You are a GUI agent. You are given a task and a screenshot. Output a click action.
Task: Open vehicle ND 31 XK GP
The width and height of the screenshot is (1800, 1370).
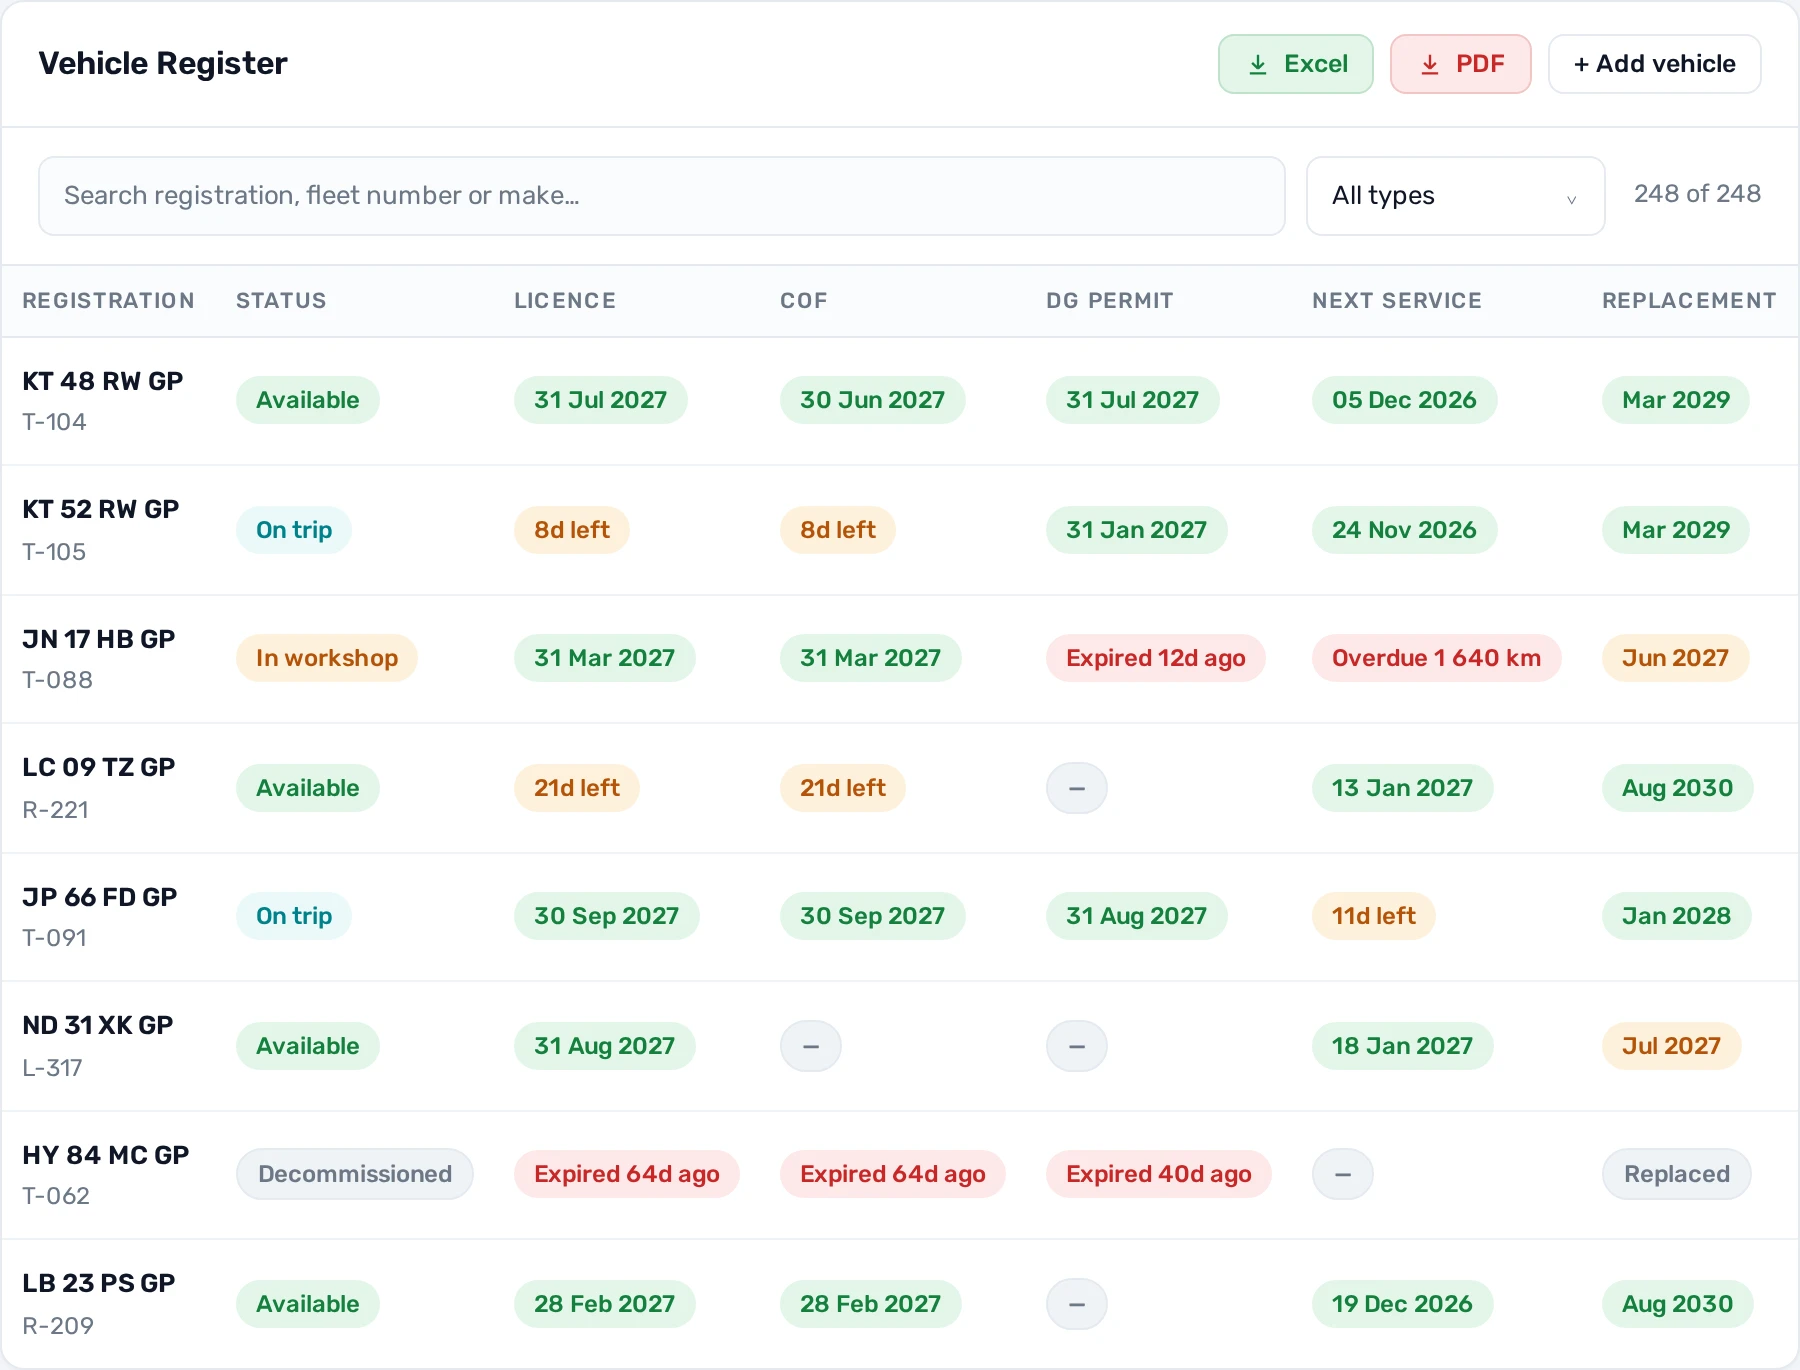(97, 1025)
